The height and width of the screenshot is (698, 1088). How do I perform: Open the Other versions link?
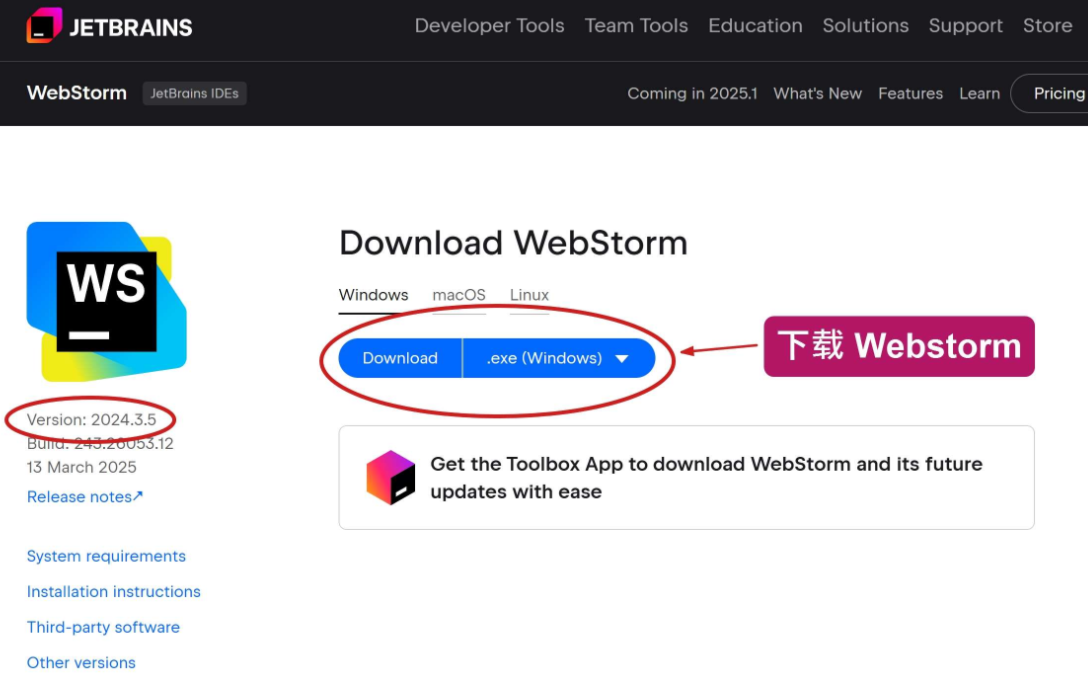point(81,663)
